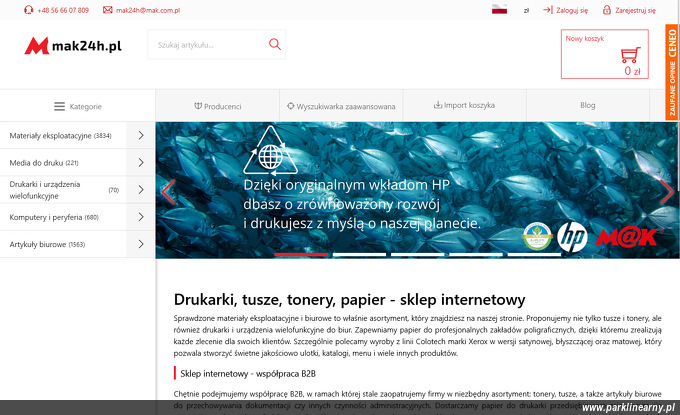Open the shopping cart icon

[x=630, y=55]
